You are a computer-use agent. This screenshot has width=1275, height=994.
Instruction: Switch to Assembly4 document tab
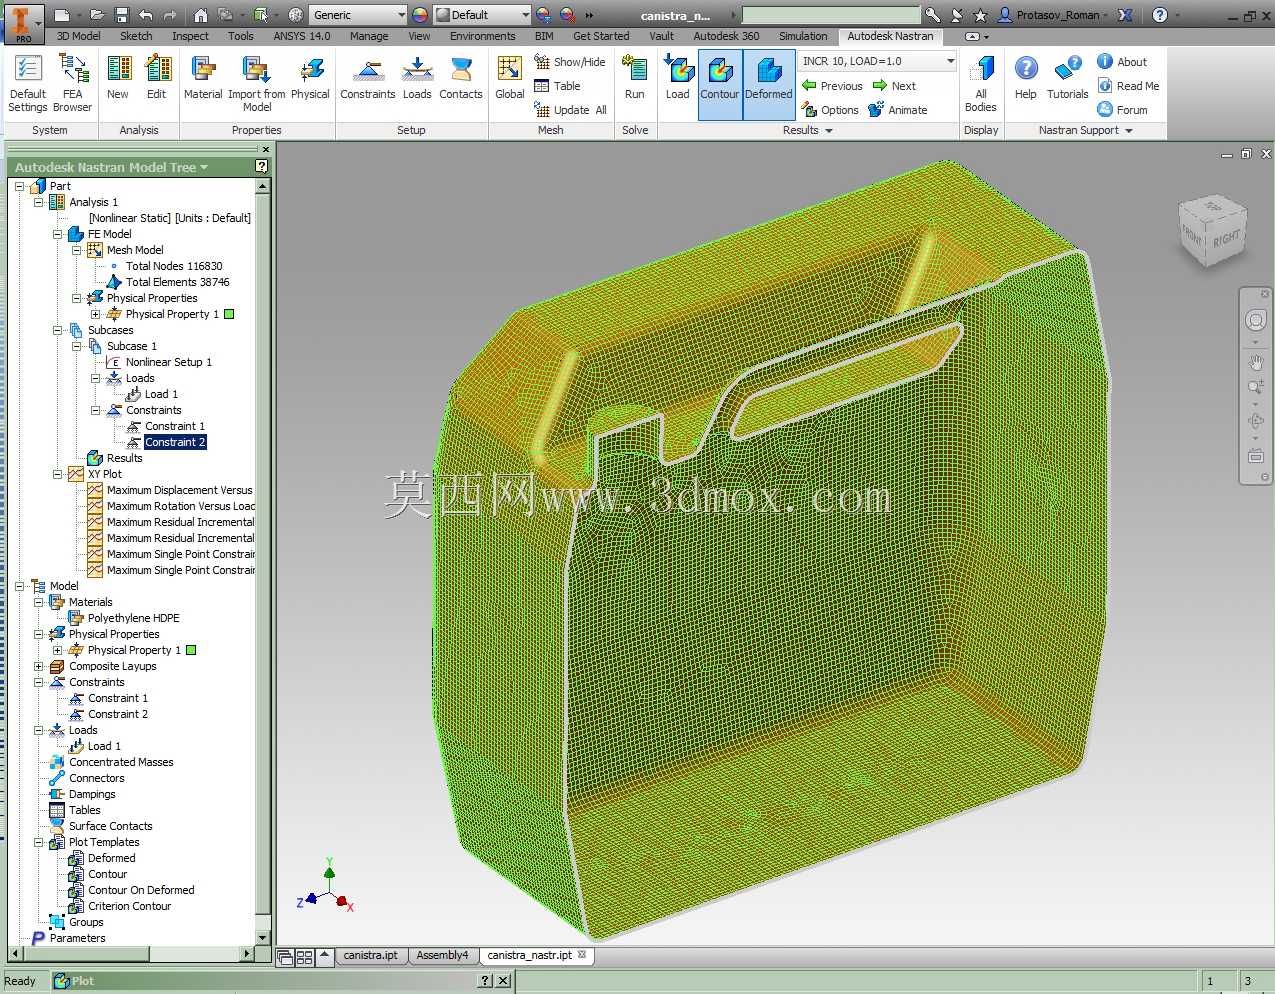(x=442, y=955)
